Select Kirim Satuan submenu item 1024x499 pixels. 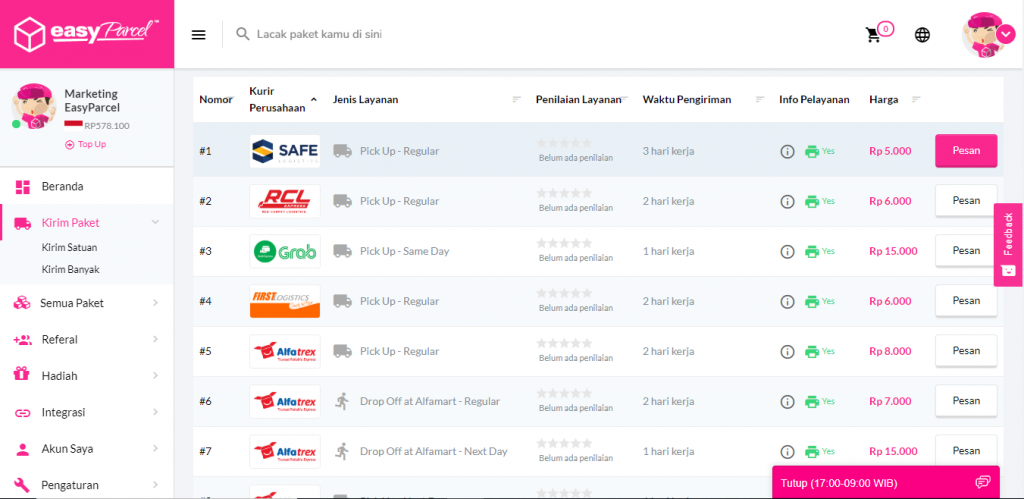pyautogui.click(x=69, y=247)
